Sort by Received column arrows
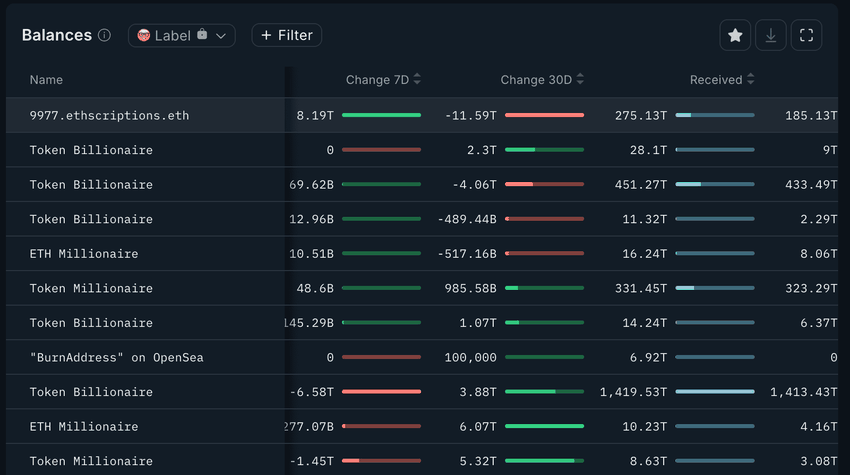 tap(751, 80)
